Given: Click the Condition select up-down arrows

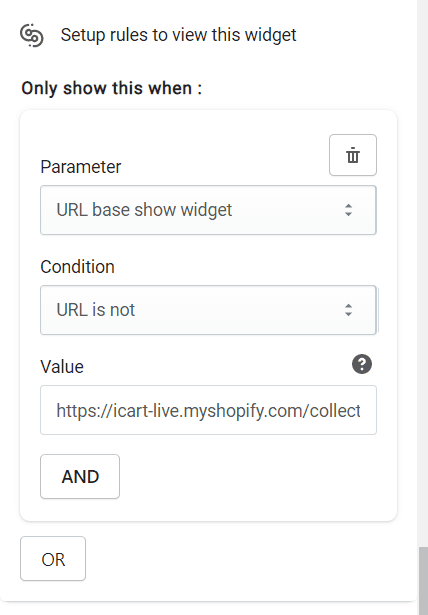Looking at the screenshot, I should (x=348, y=310).
